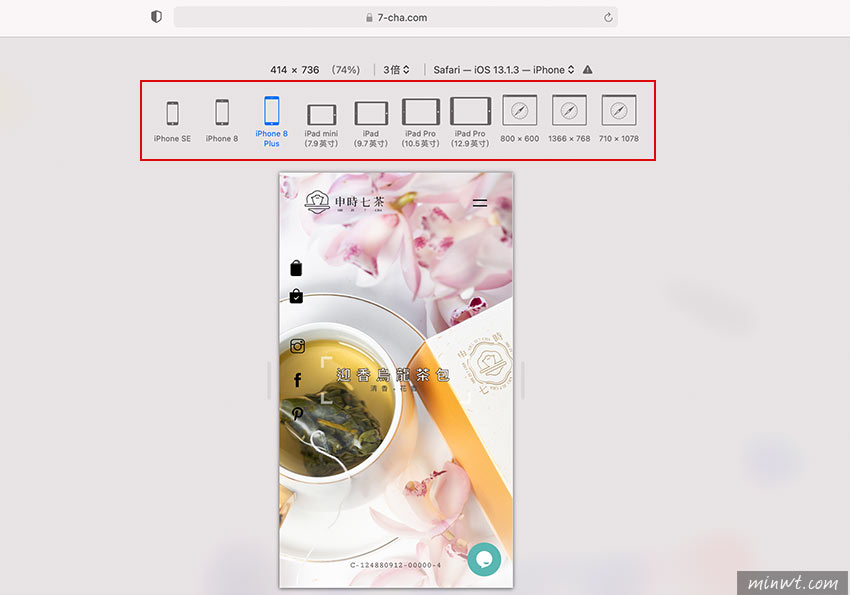Image resolution: width=850 pixels, height=595 pixels.
Task: Select the 1366 × 768 window size preset
Action: coord(569,119)
